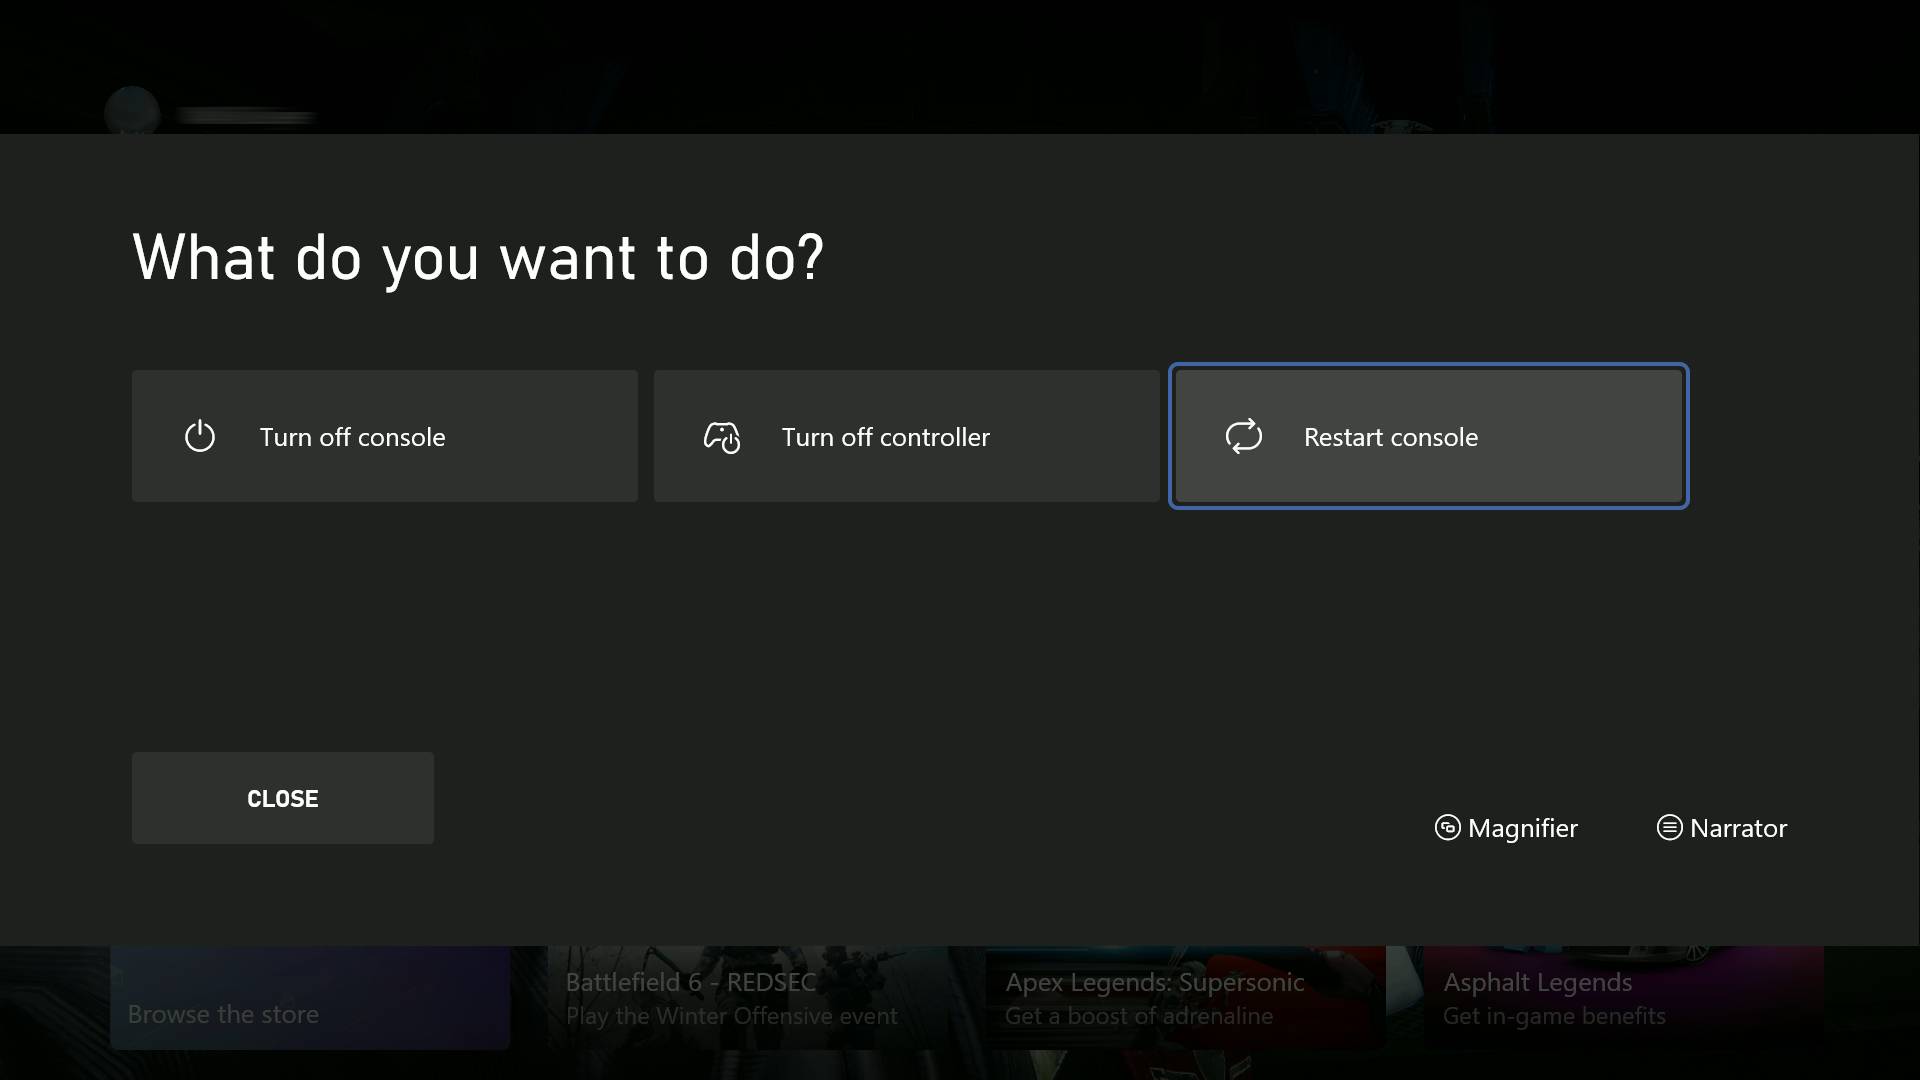Select the Turn off console option
This screenshot has width=1920, height=1080.
point(384,436)
